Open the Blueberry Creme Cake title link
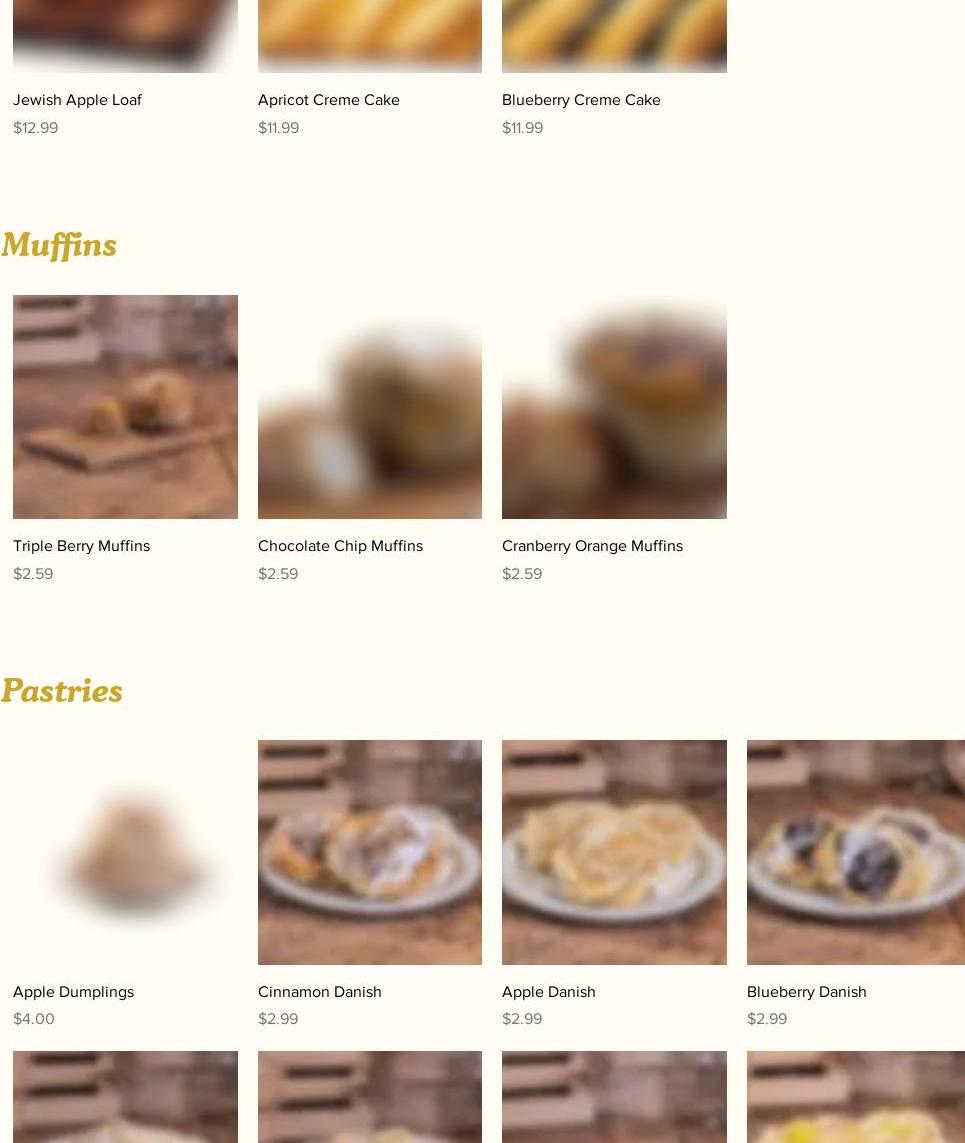The width and height of the screenshot is (965, 1143). point(581,100)
